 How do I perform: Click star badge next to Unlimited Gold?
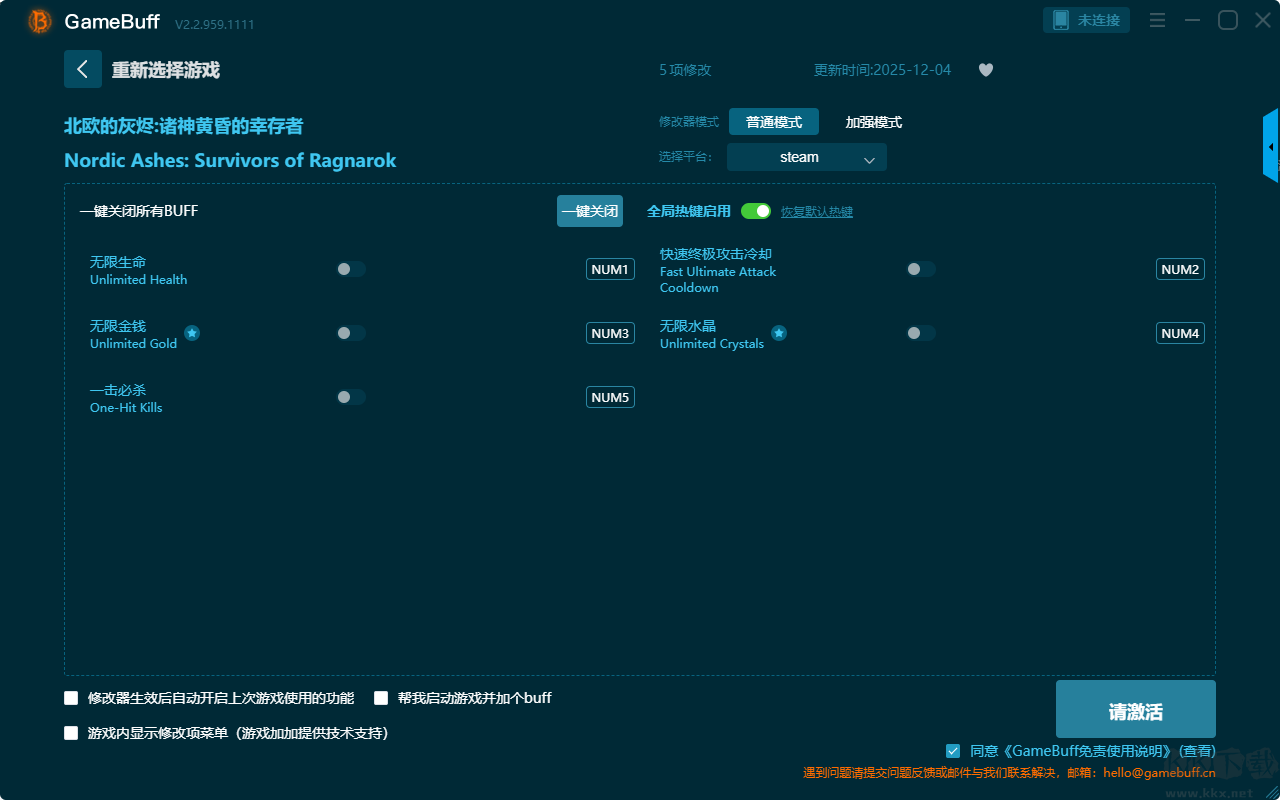pos(192,333)
